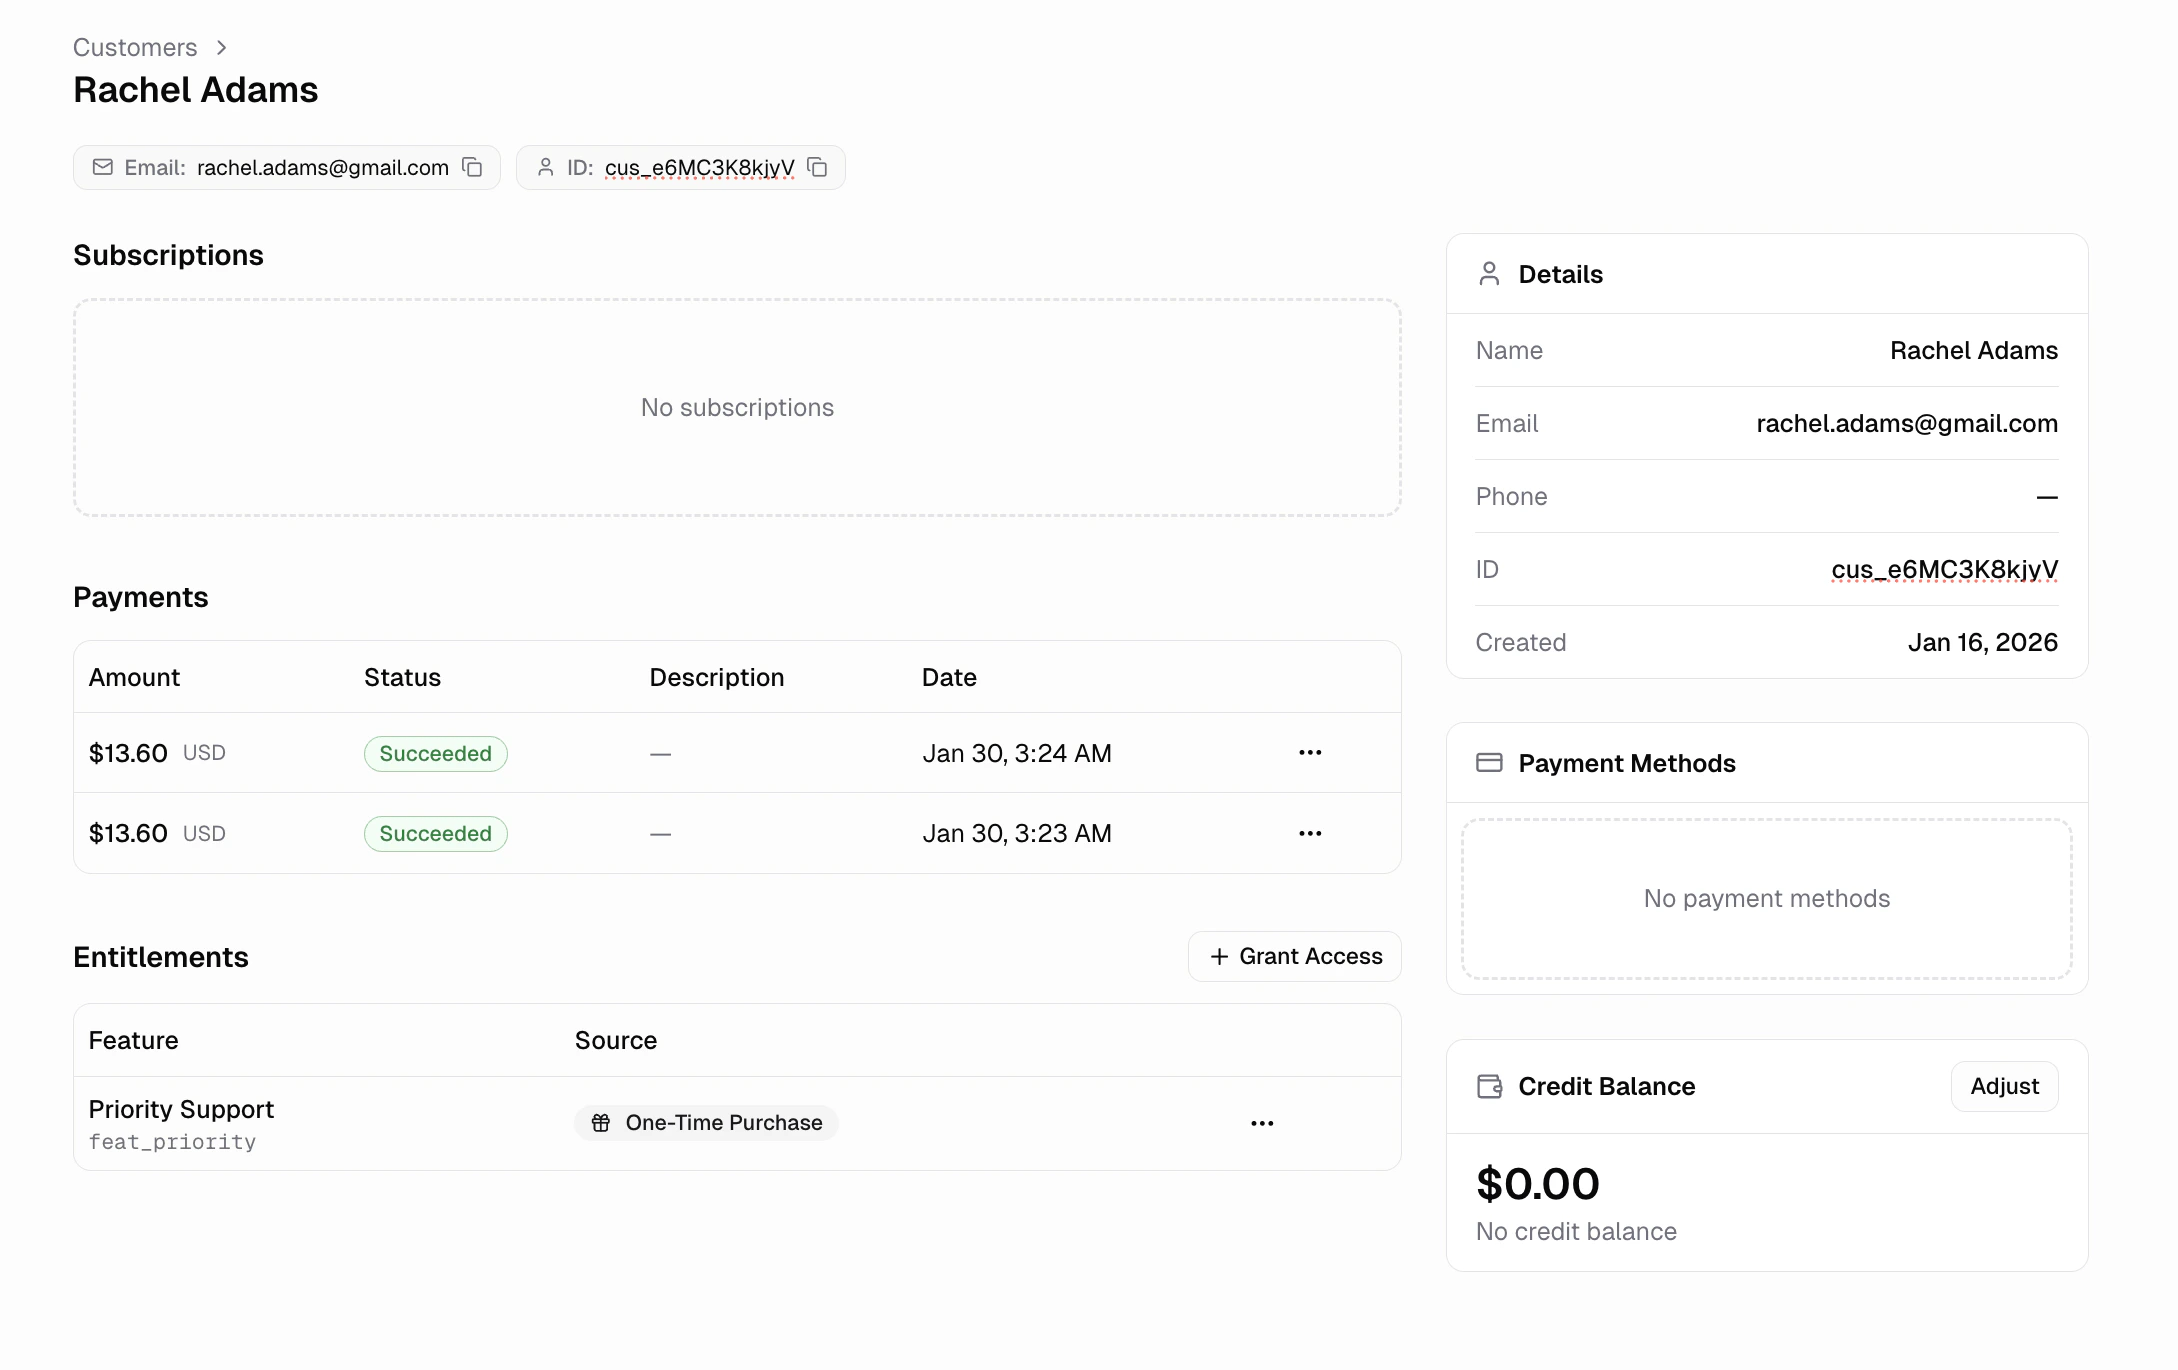Click rachel.adams@gmail.com in the Details panel
The width and height of the screenshot is (2178, 1370).
pyautogui.click(x=1906, y=423)
